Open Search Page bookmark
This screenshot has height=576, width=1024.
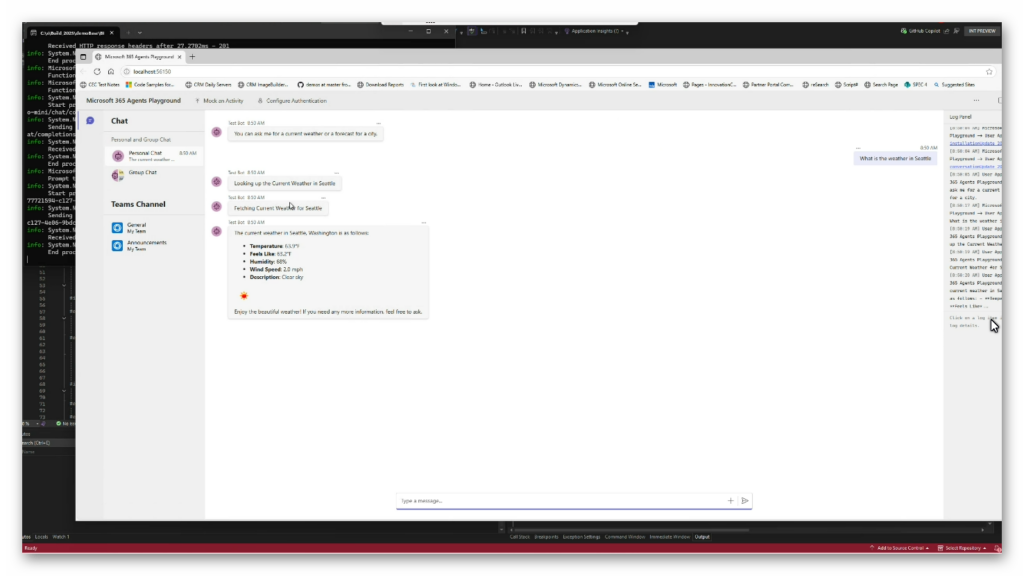click(881, 85)
